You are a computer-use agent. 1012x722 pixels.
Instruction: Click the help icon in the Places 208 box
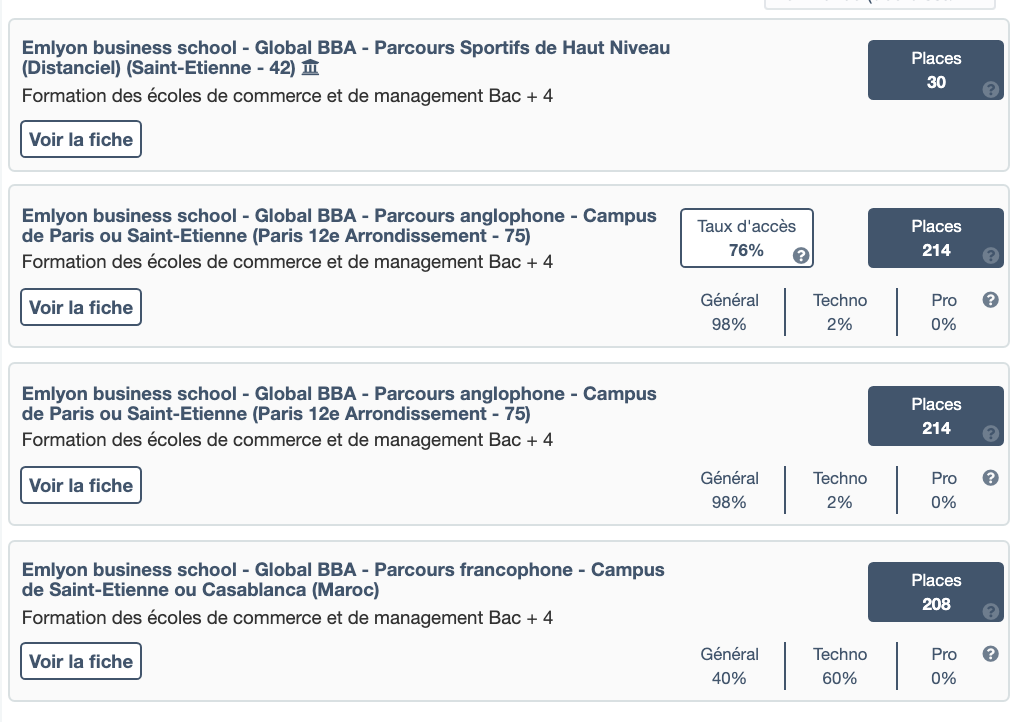click(990, 611)
